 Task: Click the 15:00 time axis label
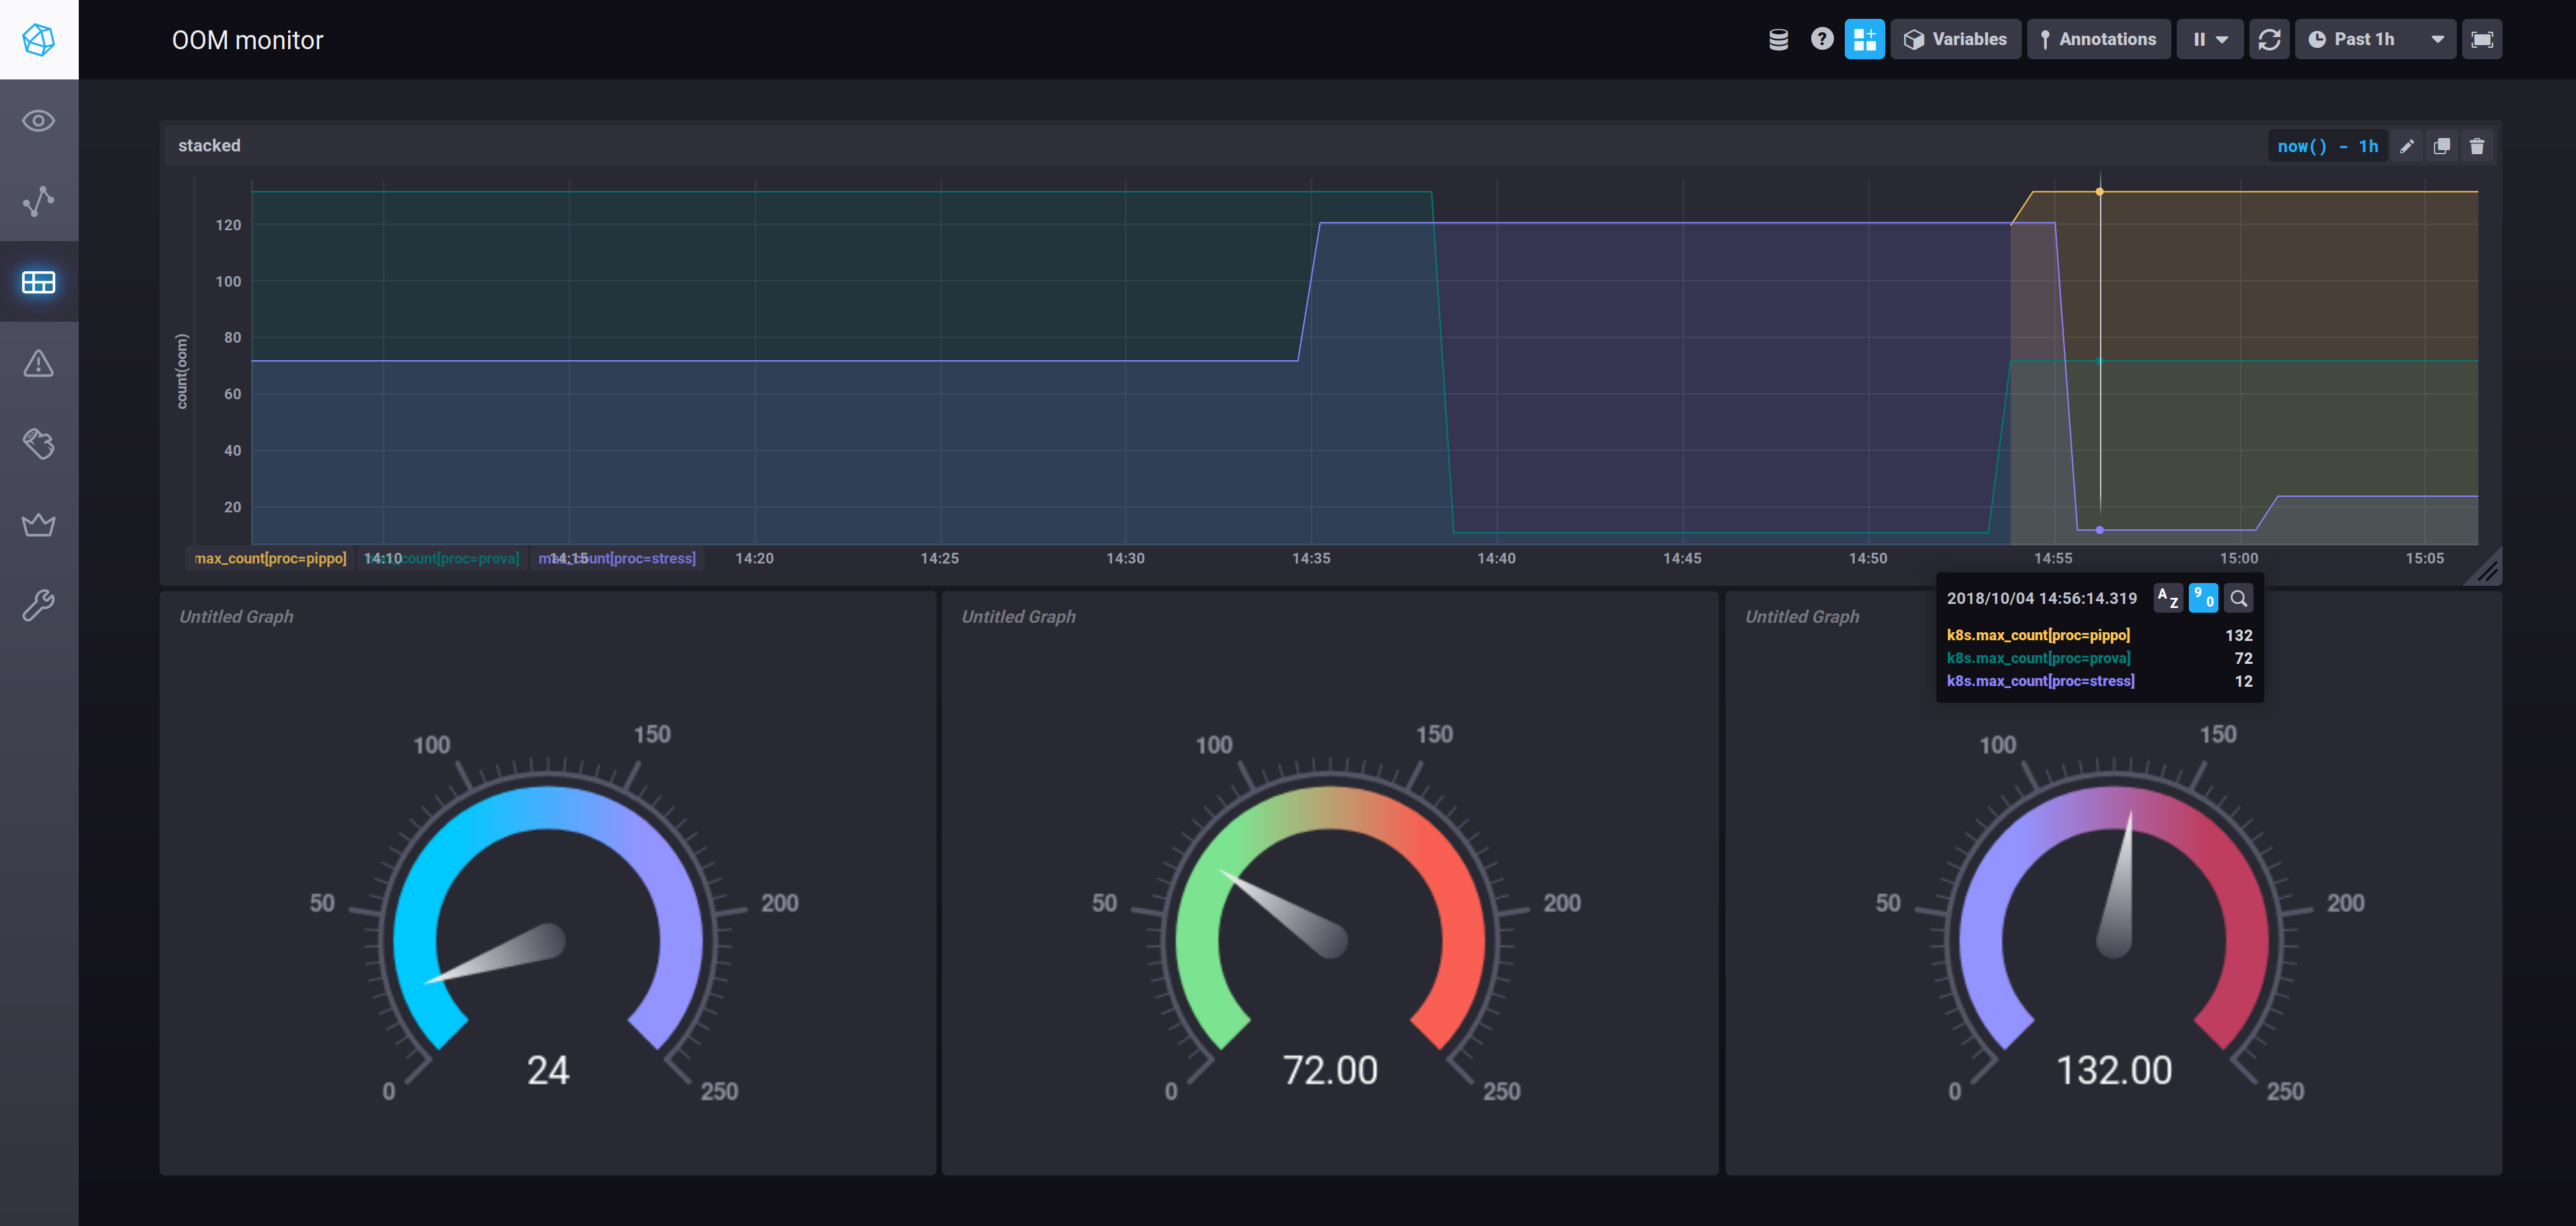2239,558
